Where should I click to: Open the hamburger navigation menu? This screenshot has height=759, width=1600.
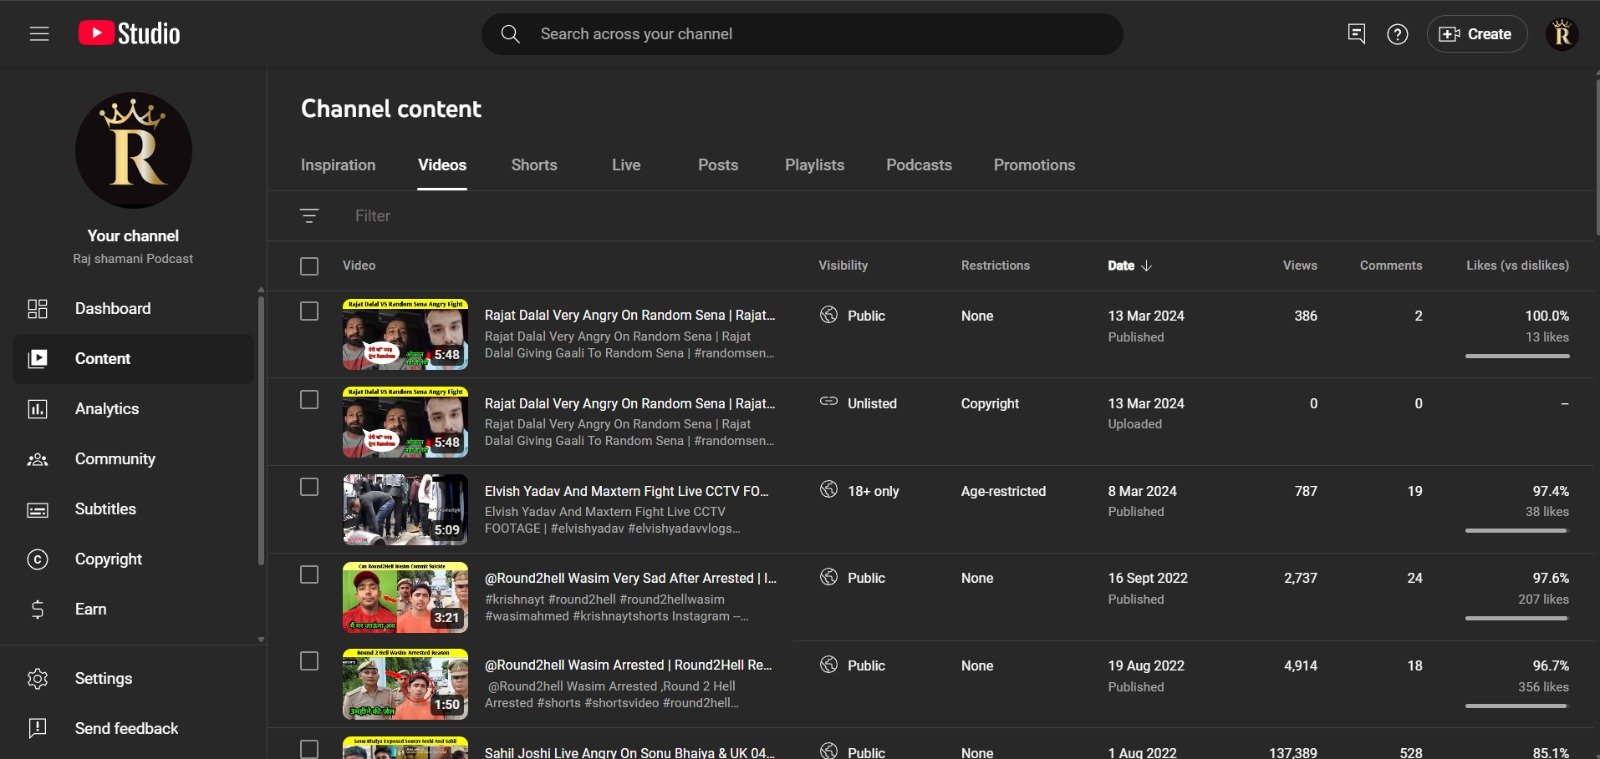pos(39,34)
